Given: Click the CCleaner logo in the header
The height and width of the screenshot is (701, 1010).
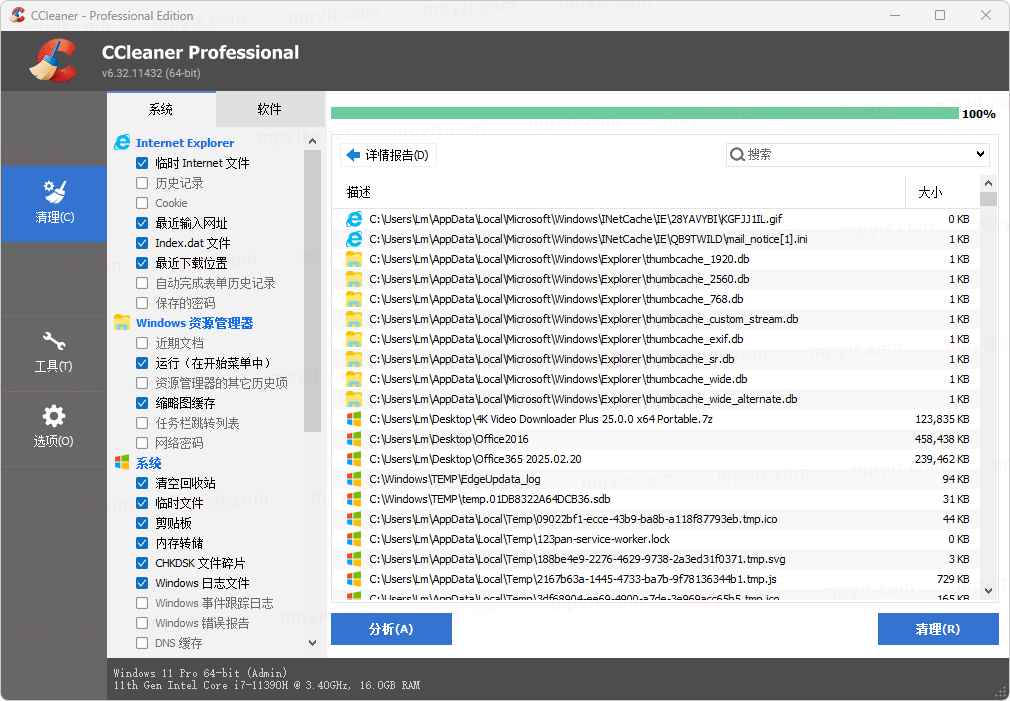Looking at the screenshot, I should click(x=54, y=61).
